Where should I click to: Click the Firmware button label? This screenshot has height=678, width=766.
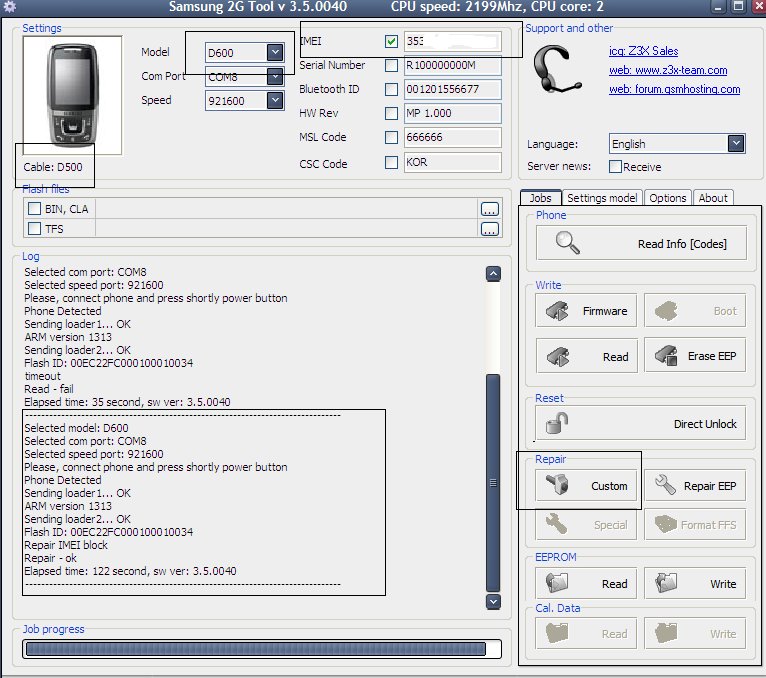tap(605, 311)
